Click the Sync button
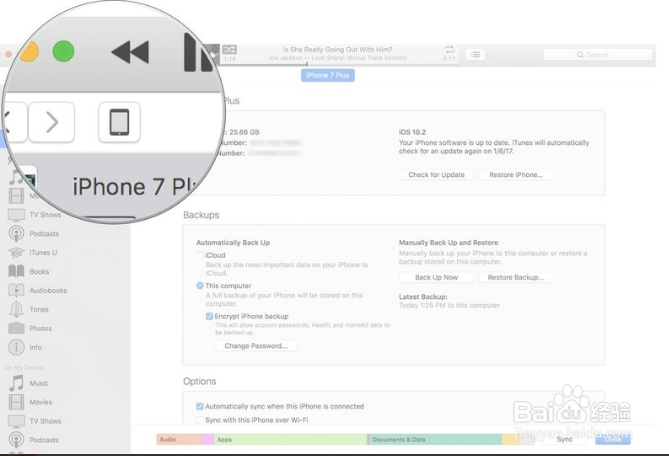Viewport: 669px width, 456px height. click(x=564, y=439)
